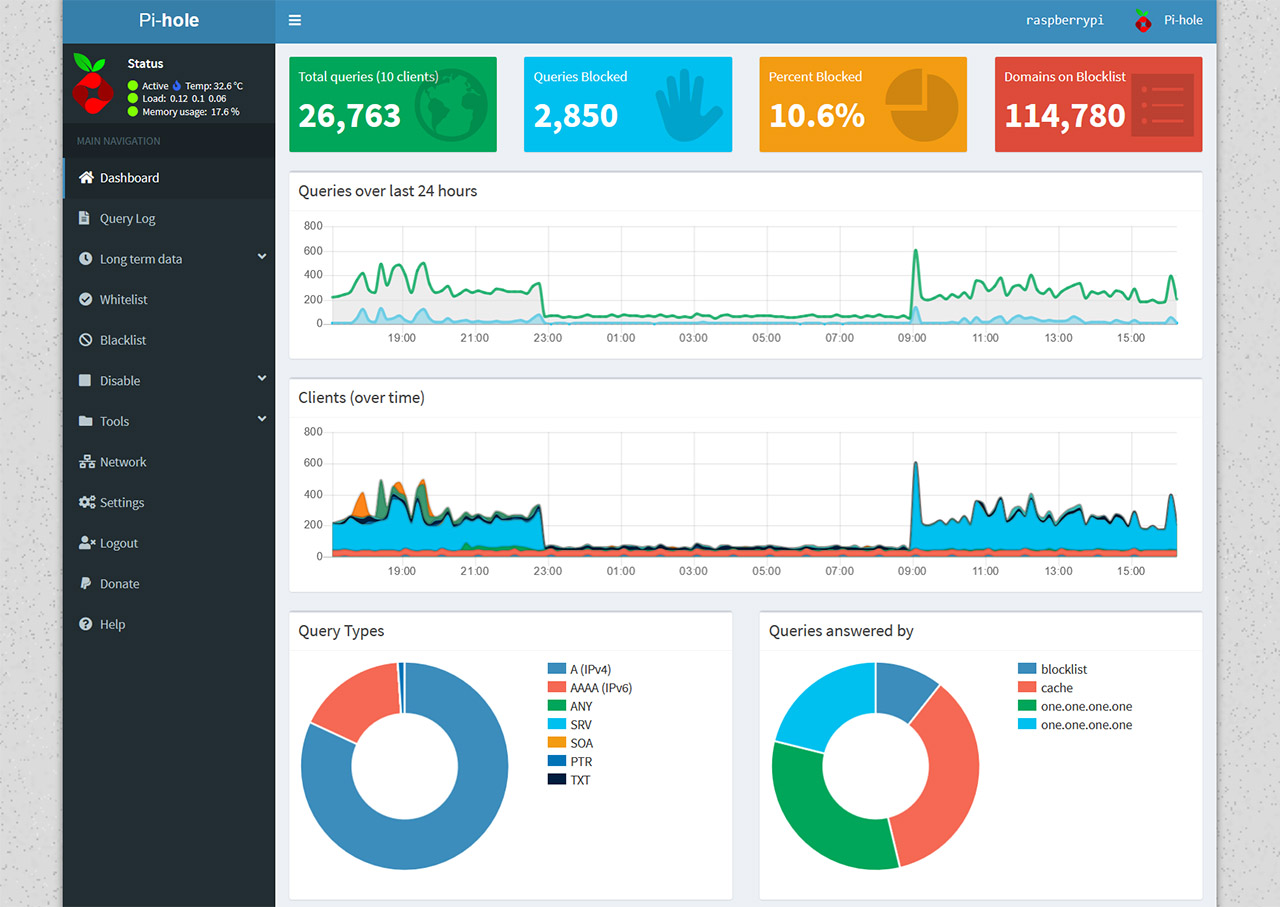Click the "Query Types" panel heading
Image resolution: width=1280 pixels, height=907 pixels.
point(341,631)
